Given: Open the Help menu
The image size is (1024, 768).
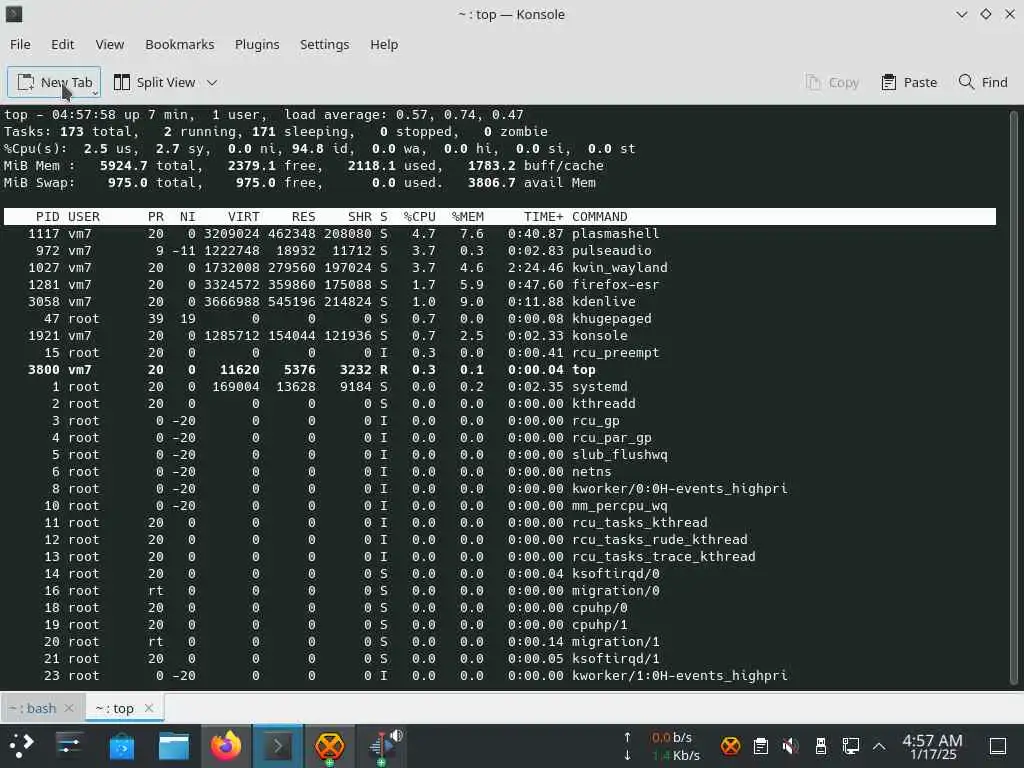Looking at the screenshot, I should pos(384,44).
